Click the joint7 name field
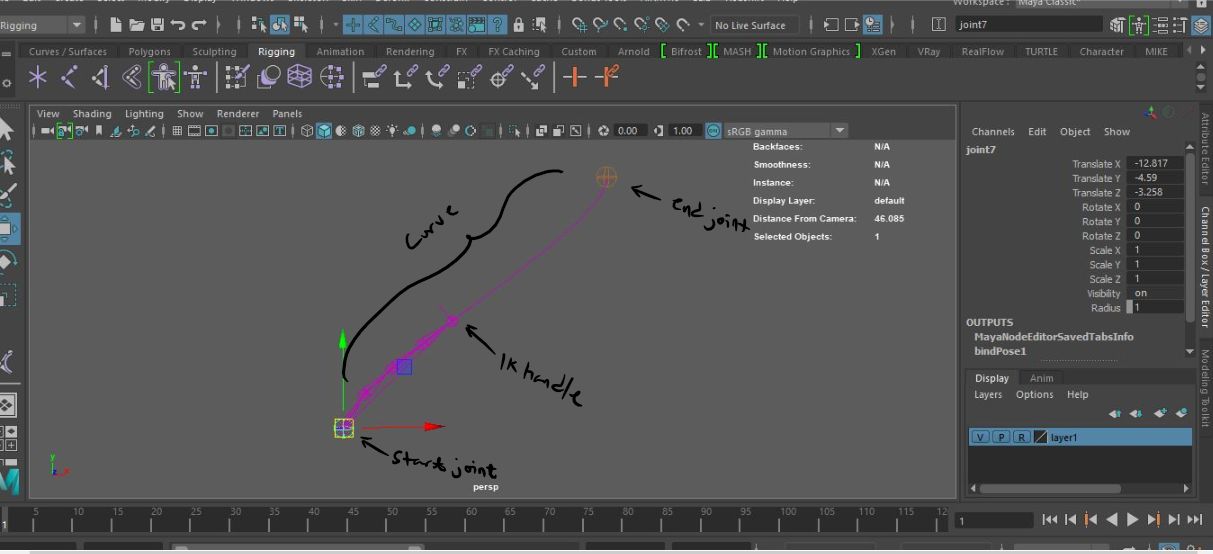Screen dimensions: 1213x554 pos(1030,25)
